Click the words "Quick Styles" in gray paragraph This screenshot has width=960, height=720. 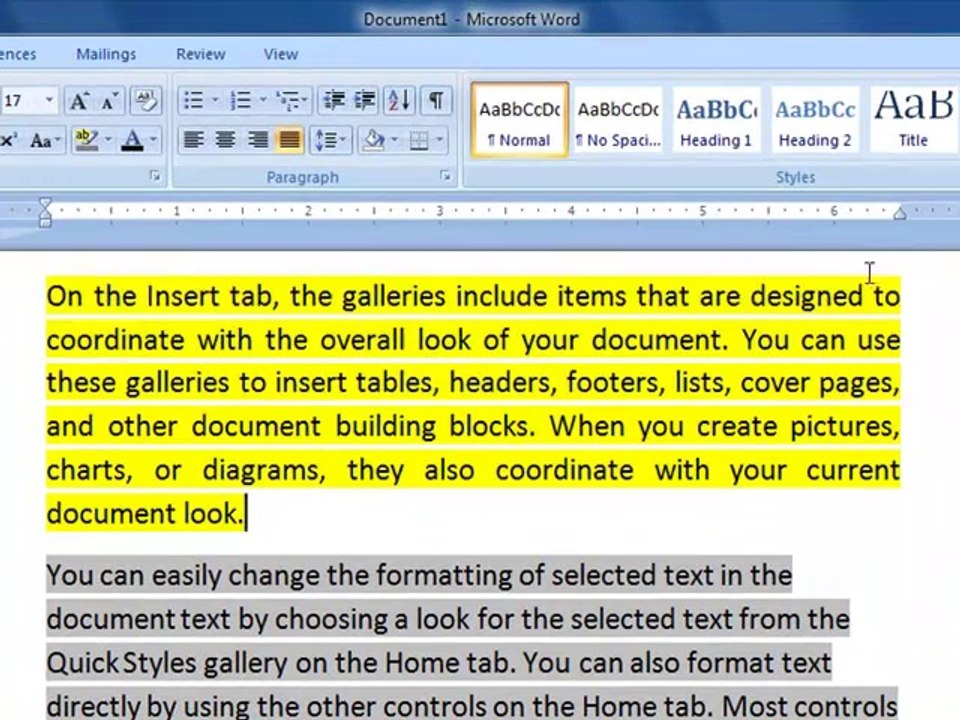click(x=121, y=664)
